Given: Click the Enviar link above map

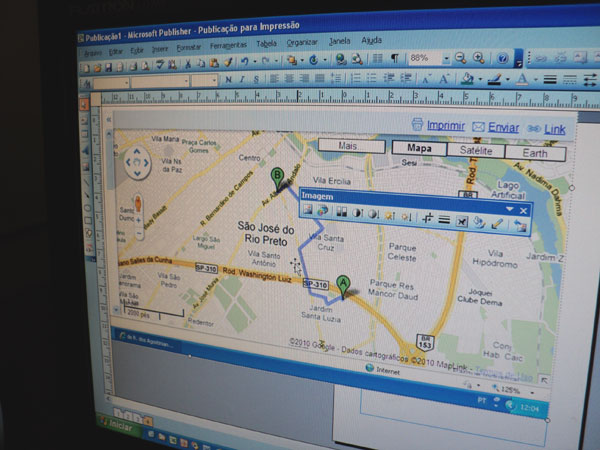Looking at the screenshot, I should [x=504, y=127].
